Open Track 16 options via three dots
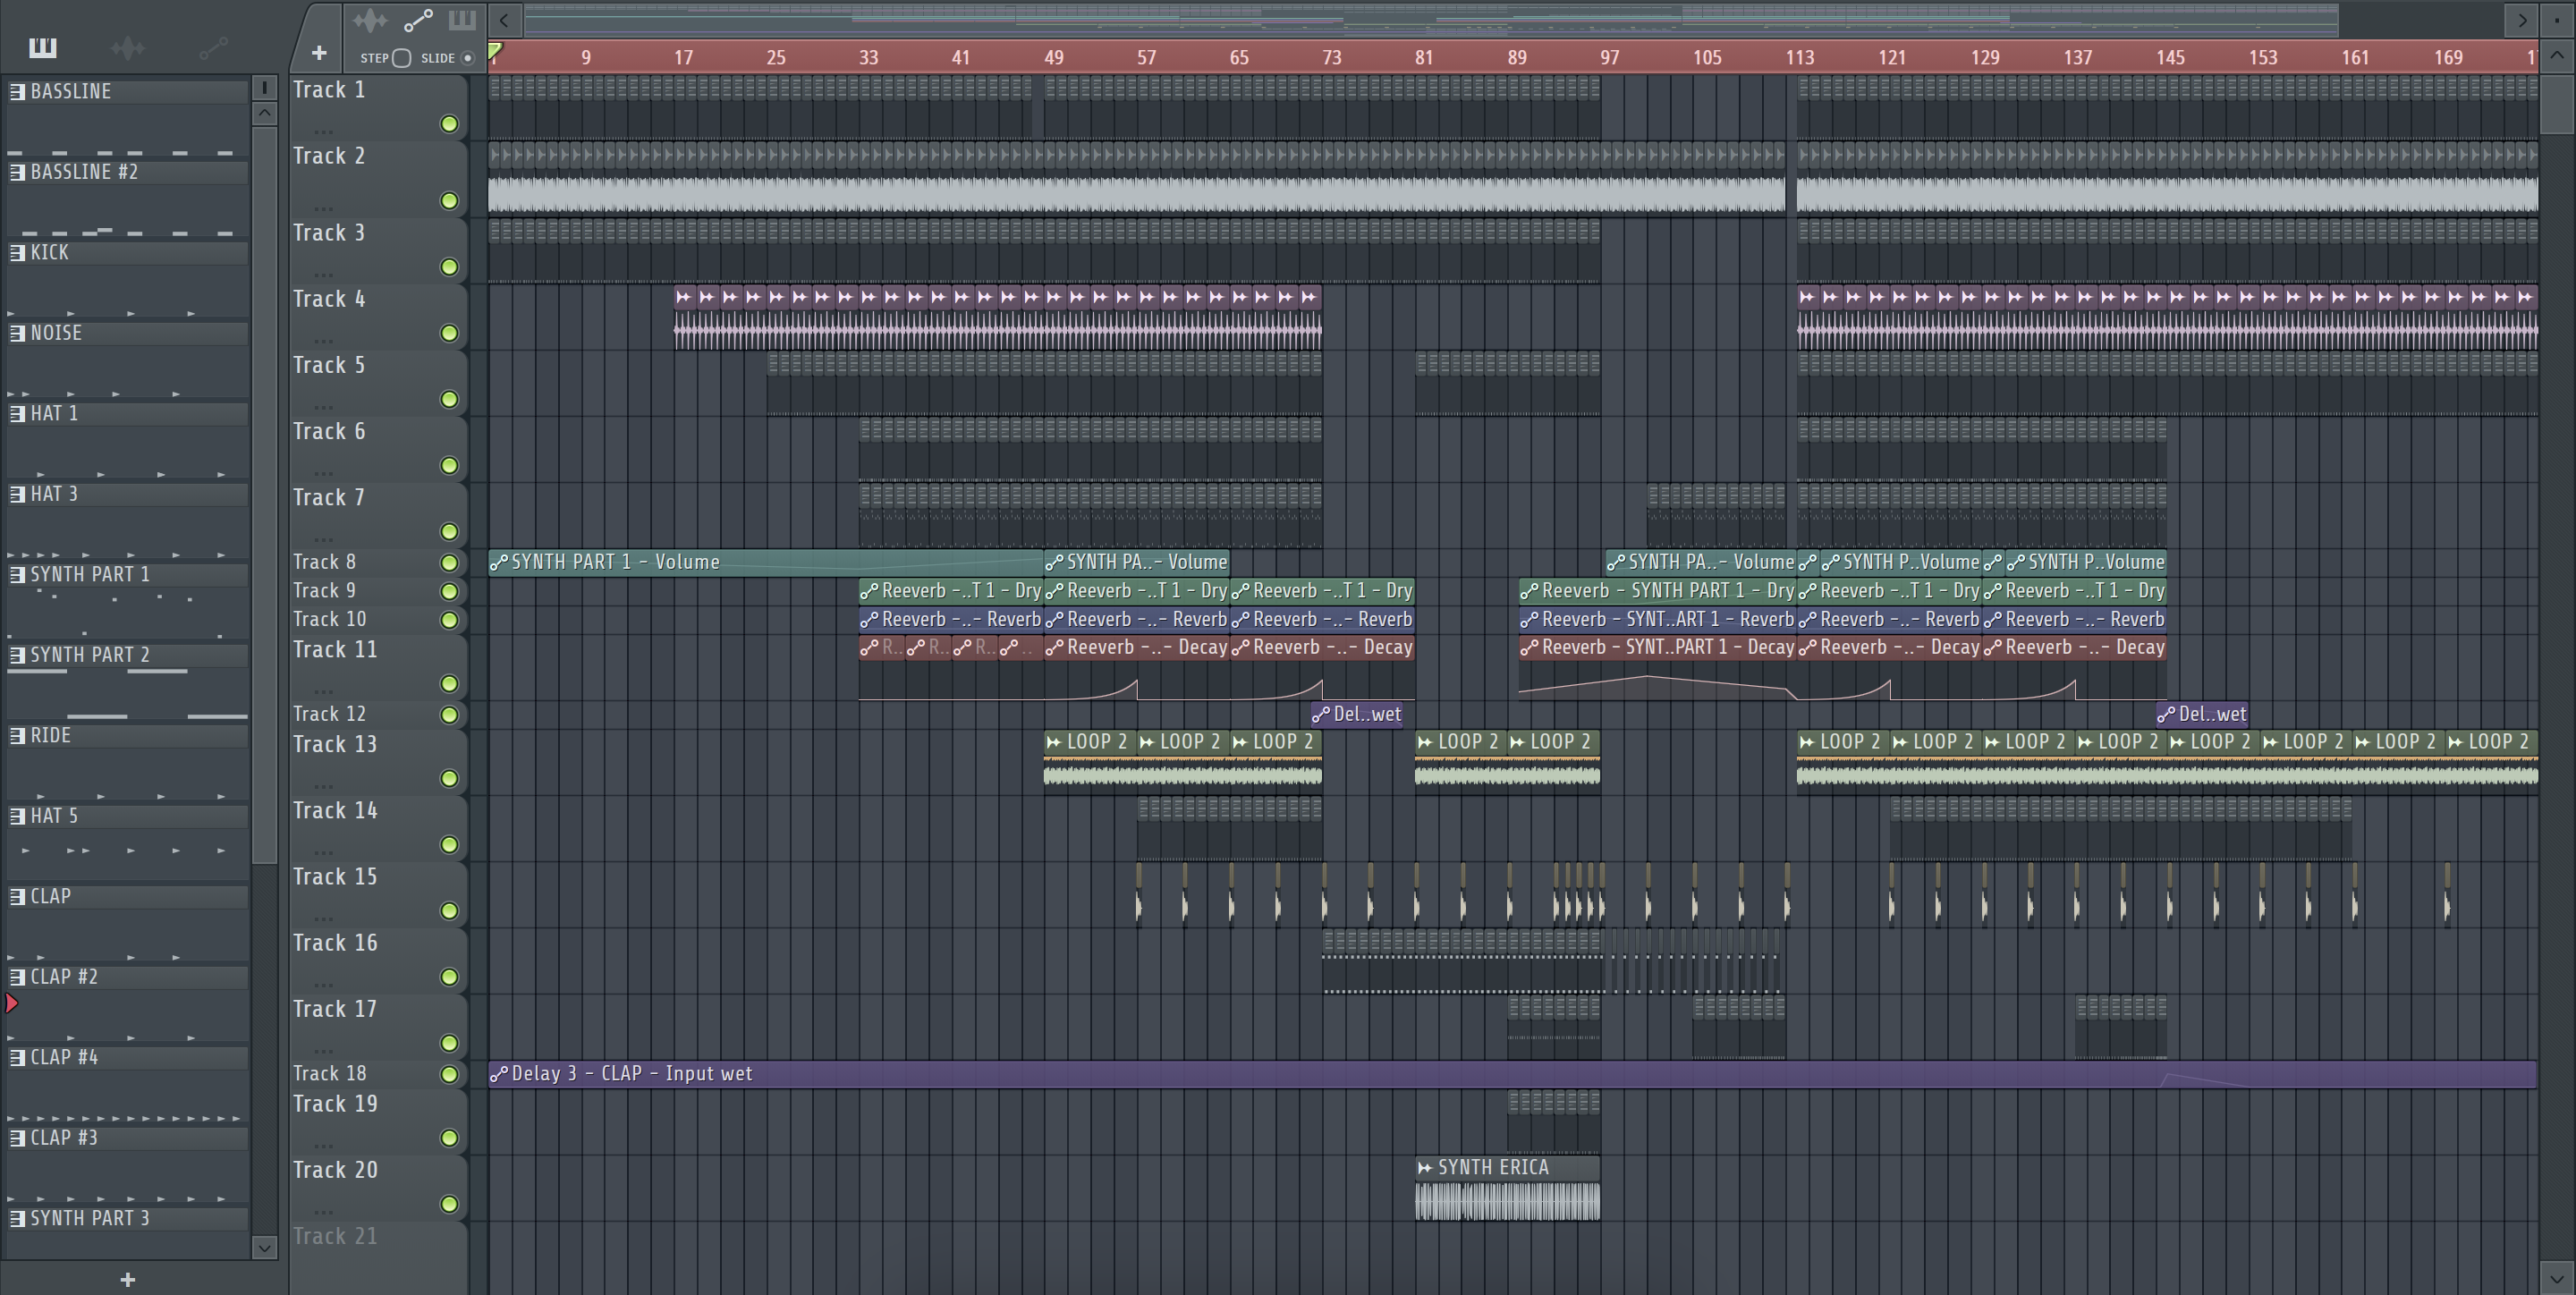 click(323, 984)
